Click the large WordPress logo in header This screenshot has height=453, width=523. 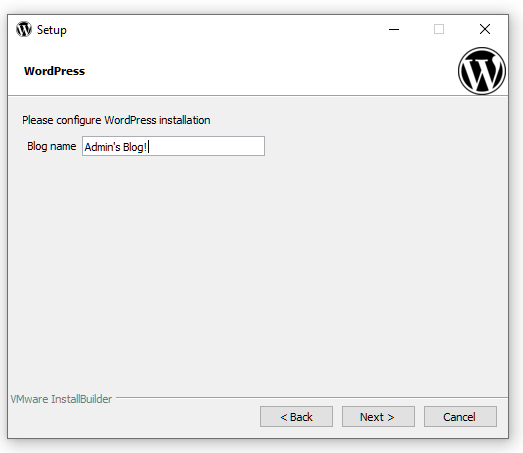(482, 71)
